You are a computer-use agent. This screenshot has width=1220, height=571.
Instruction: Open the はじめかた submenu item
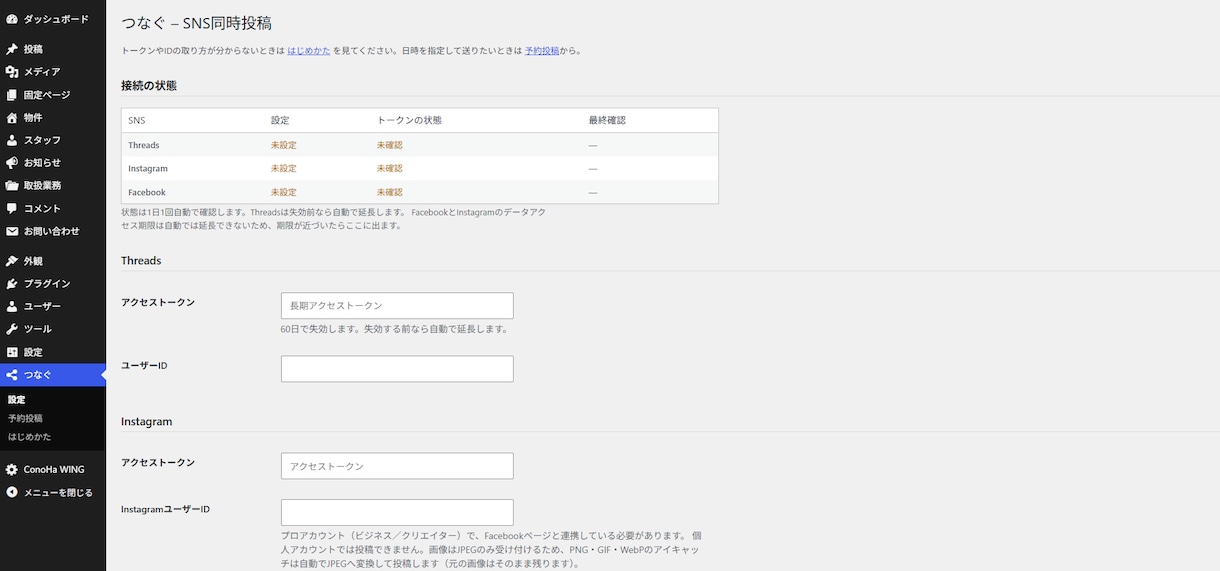(29, 437)
